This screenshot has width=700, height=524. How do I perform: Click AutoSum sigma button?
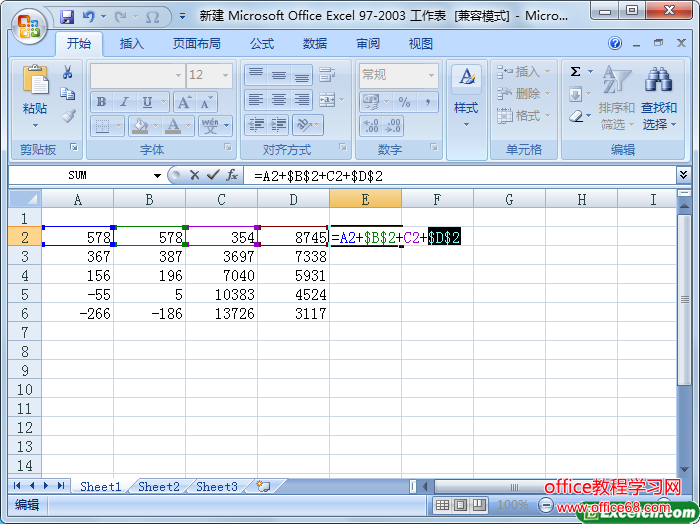coord(575,71)
